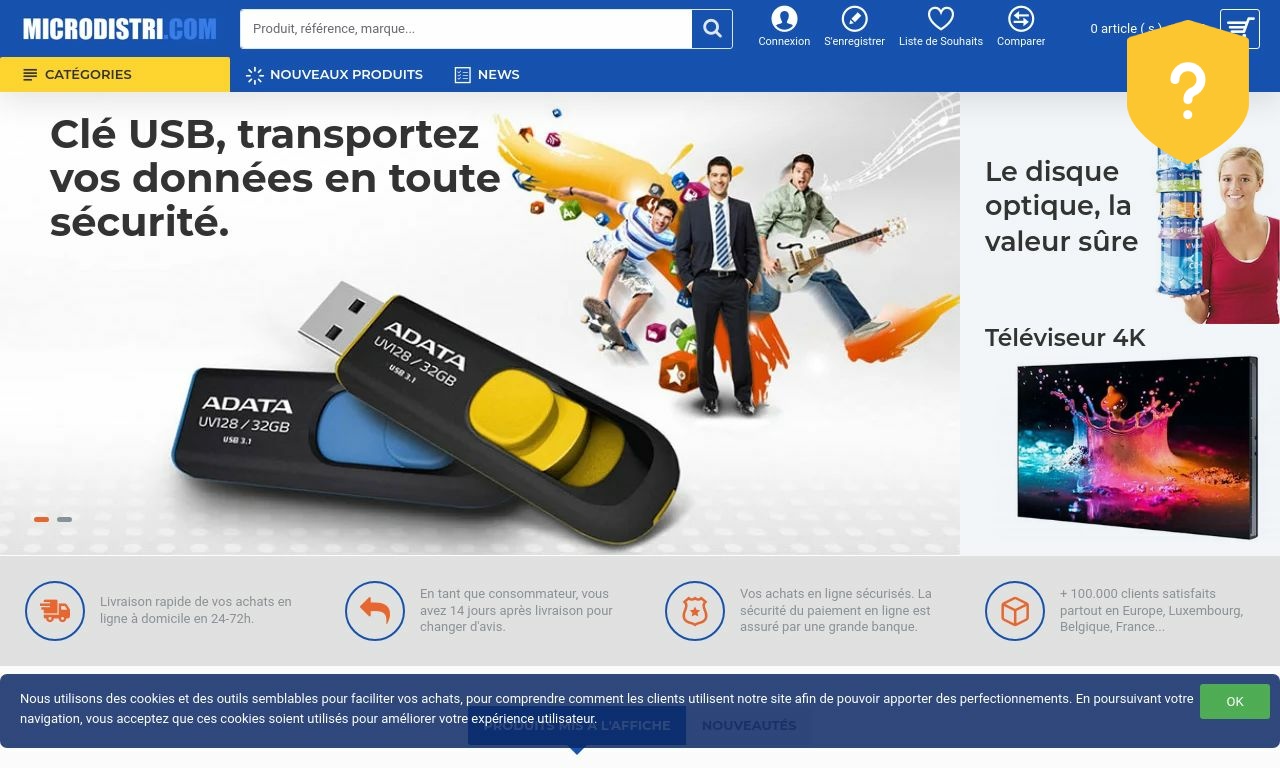Click the yellow question-mark shield badge
Screen dimensions: 1280x768
[1188, 91]
